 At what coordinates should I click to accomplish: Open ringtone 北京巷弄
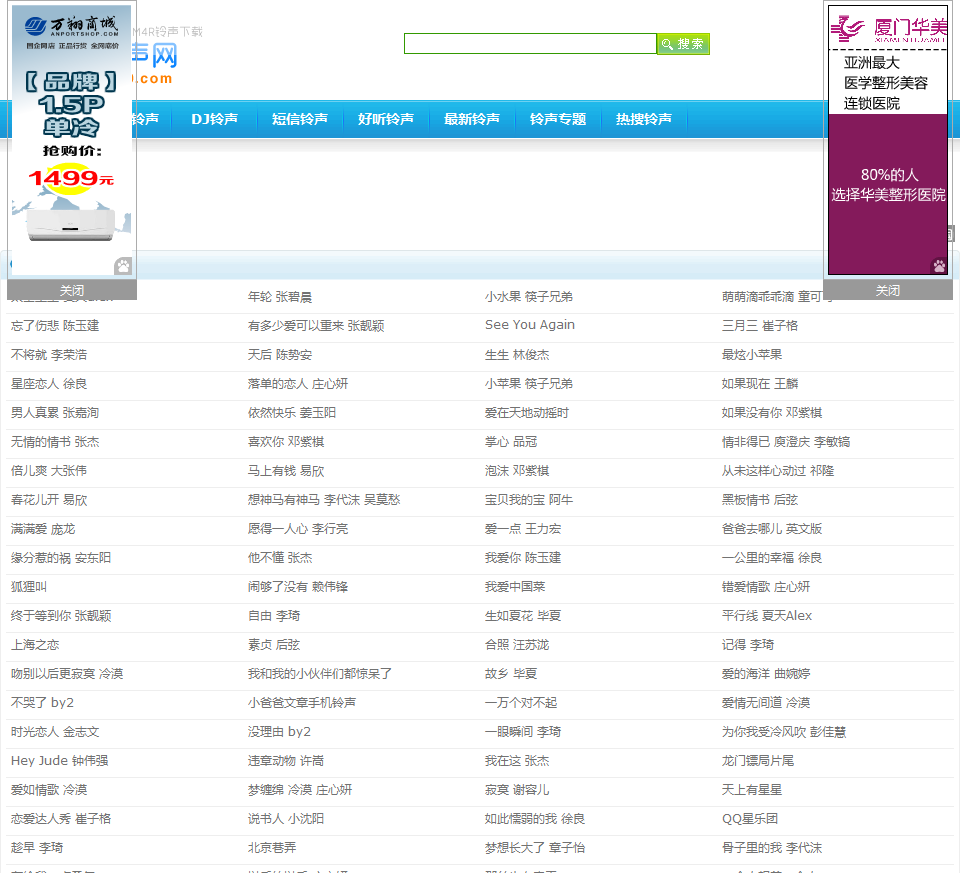coord(272,848)
